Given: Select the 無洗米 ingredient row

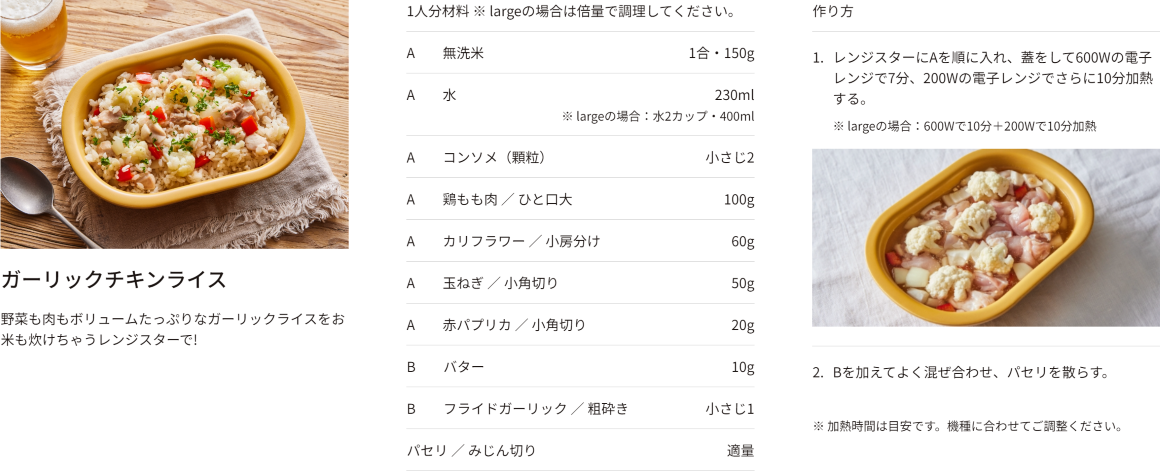Looking at the screenshot, I should [580, 53].
